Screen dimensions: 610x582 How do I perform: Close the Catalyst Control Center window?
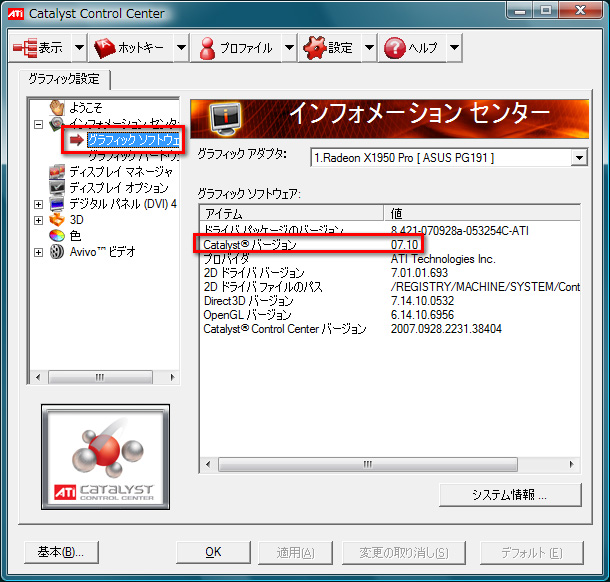(x=580, y=11)
